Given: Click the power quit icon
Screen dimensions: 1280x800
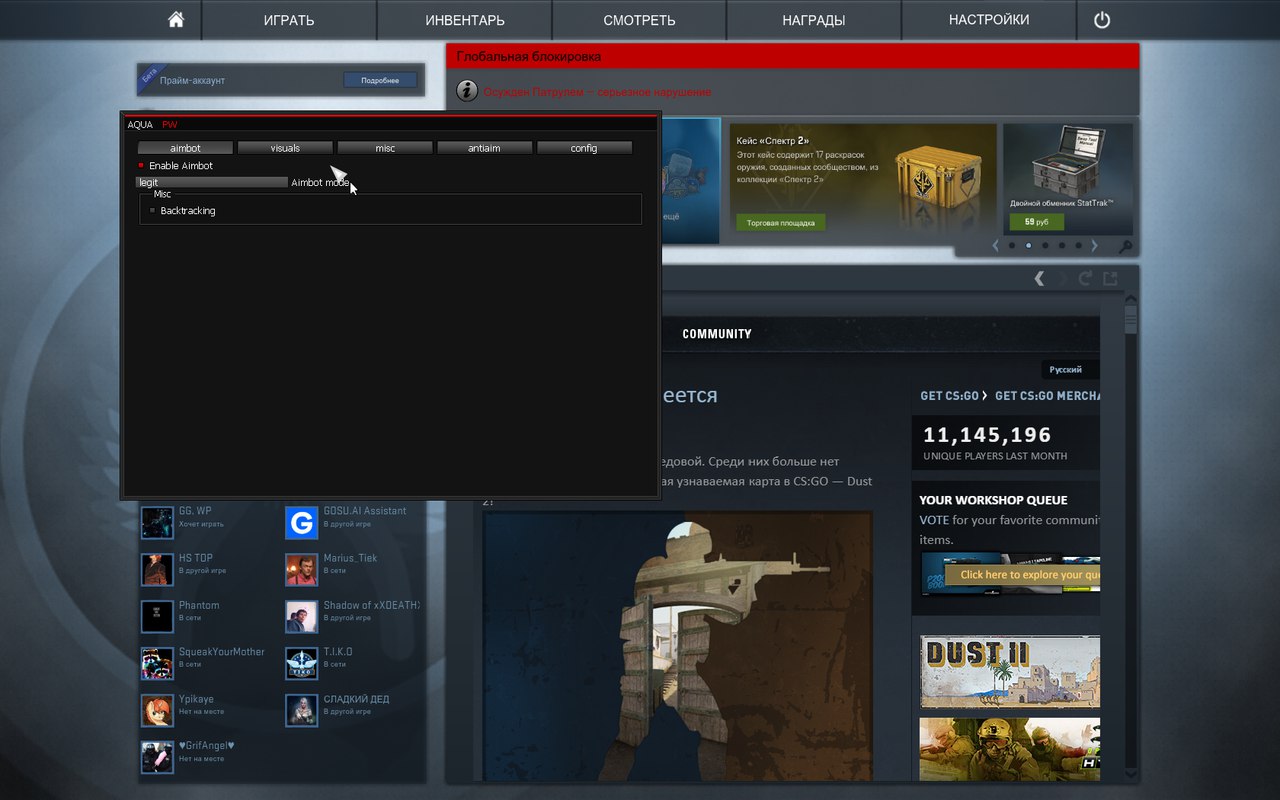Looking at the screenshot, I should coord(1102,20).
